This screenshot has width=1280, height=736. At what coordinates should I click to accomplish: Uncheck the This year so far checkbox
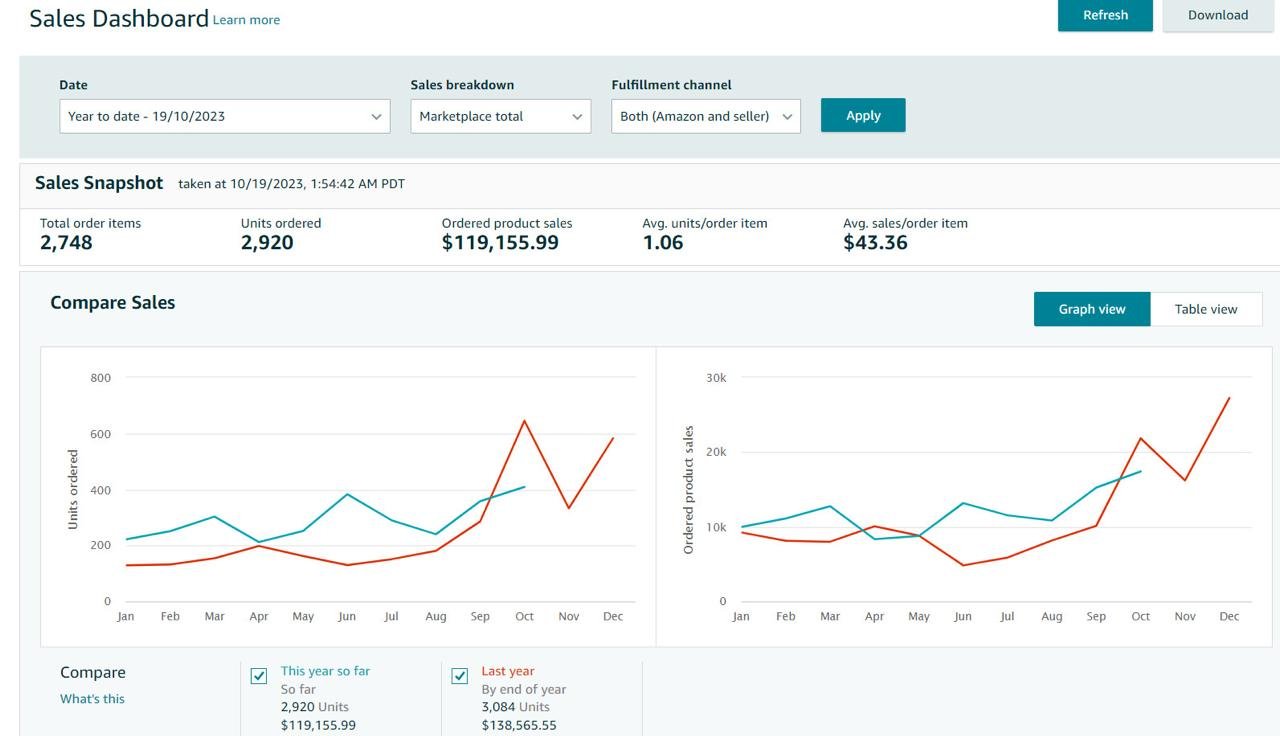tap(259, 676)
